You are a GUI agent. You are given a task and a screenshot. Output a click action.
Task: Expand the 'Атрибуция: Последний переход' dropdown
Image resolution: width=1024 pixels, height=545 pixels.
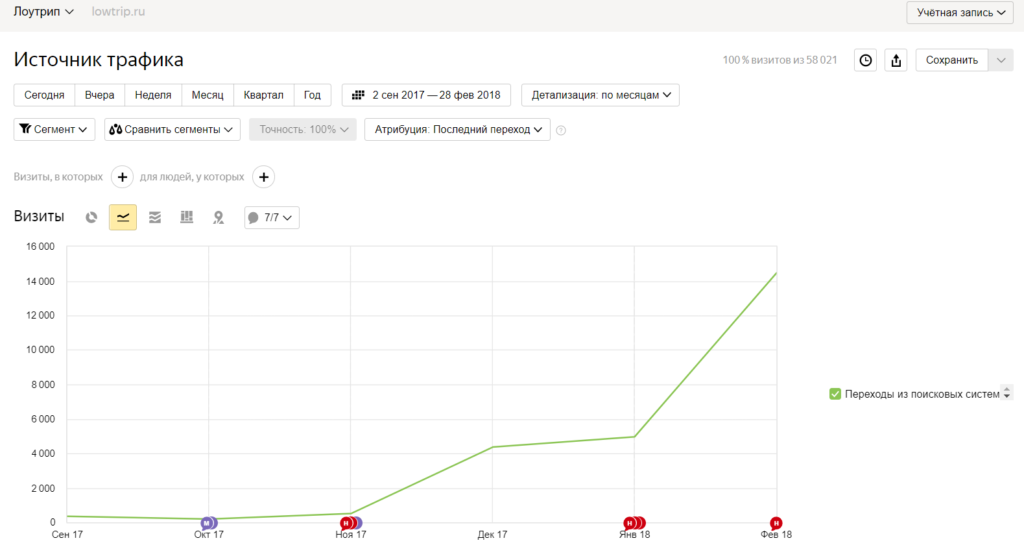[457, 129]
